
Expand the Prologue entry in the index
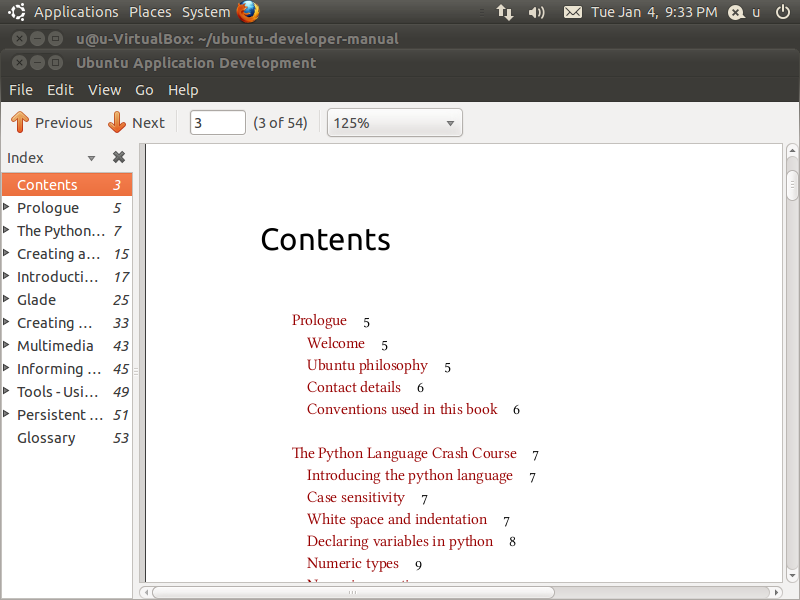click(x=7, y=208)
